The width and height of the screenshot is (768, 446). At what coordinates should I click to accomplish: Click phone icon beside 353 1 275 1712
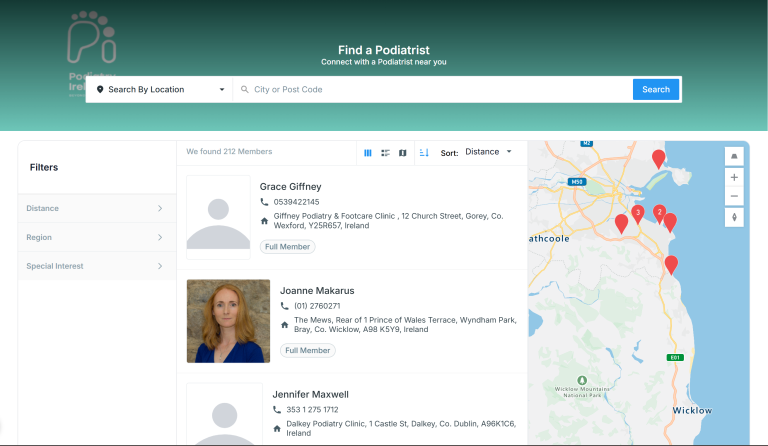pos(277,410)
